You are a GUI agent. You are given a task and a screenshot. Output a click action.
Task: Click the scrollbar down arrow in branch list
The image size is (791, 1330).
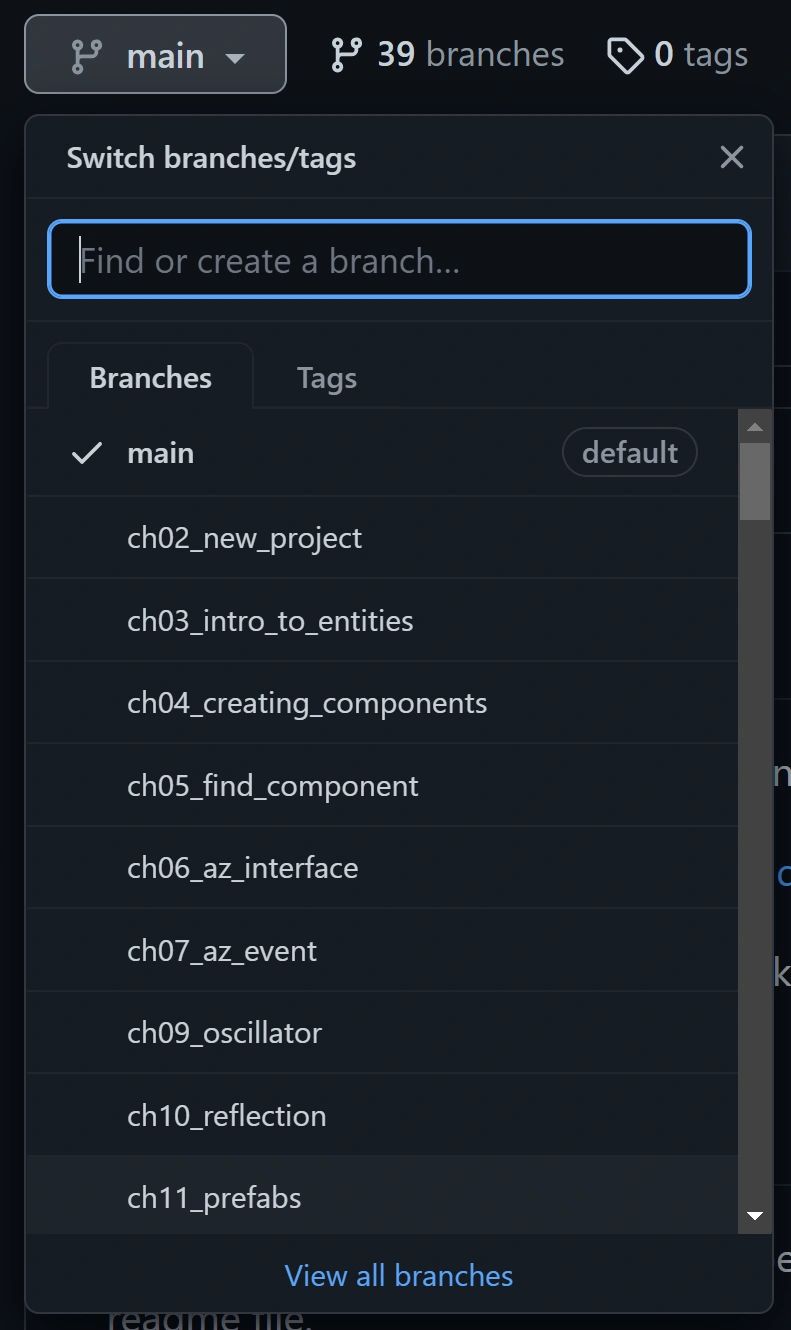755,1216
